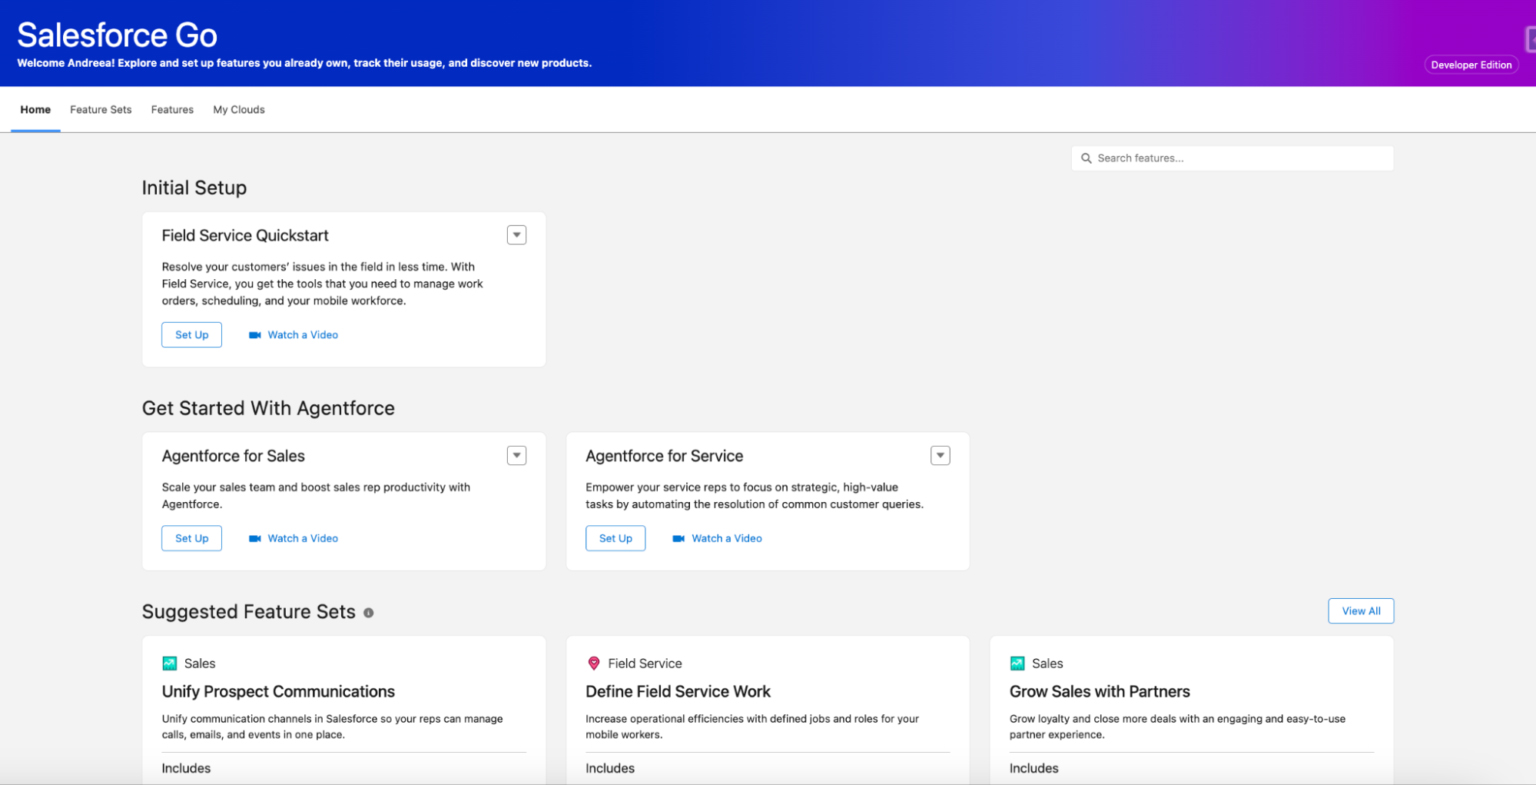Click the Get Started With Agentforce heading
The image size is (1536, 785).
(x=268, y=408)
